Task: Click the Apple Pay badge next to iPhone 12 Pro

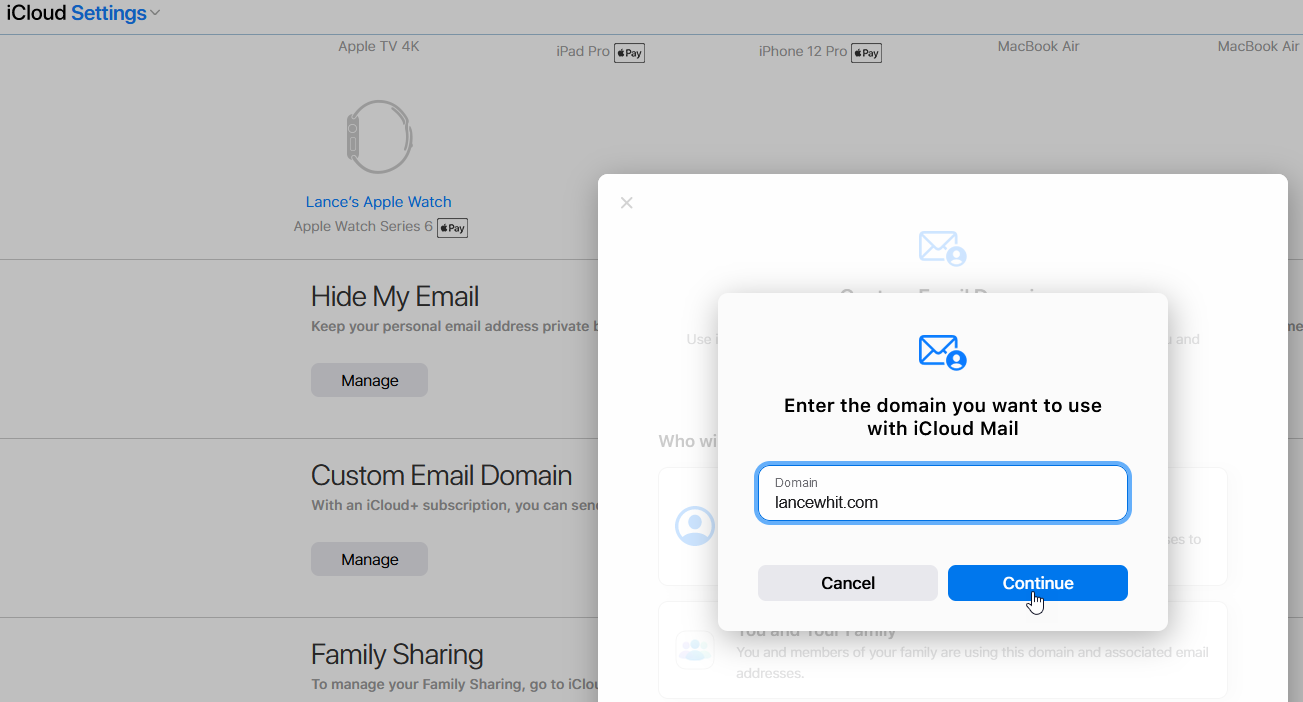Action: (866, 53)
